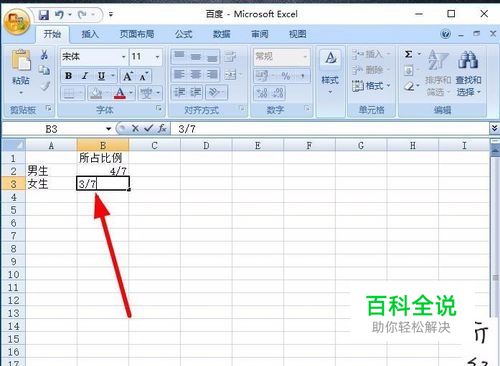500x366 pixels.
Task: Decrease indent button
Action: pos(180,92)
